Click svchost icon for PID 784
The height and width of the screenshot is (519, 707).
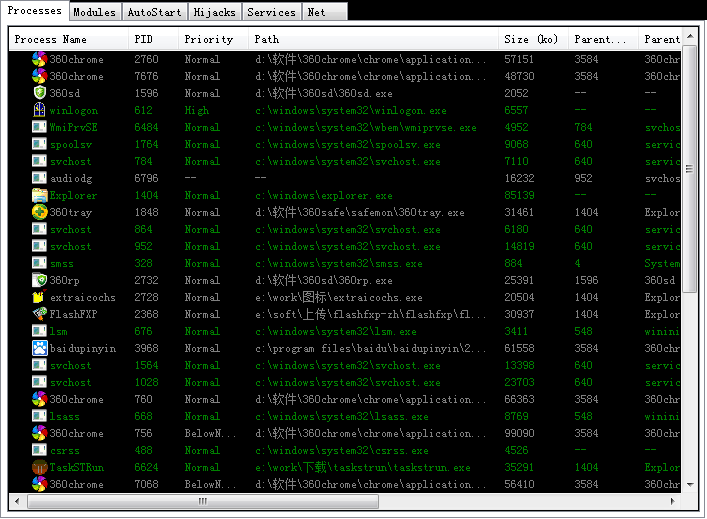click(40, 161)
